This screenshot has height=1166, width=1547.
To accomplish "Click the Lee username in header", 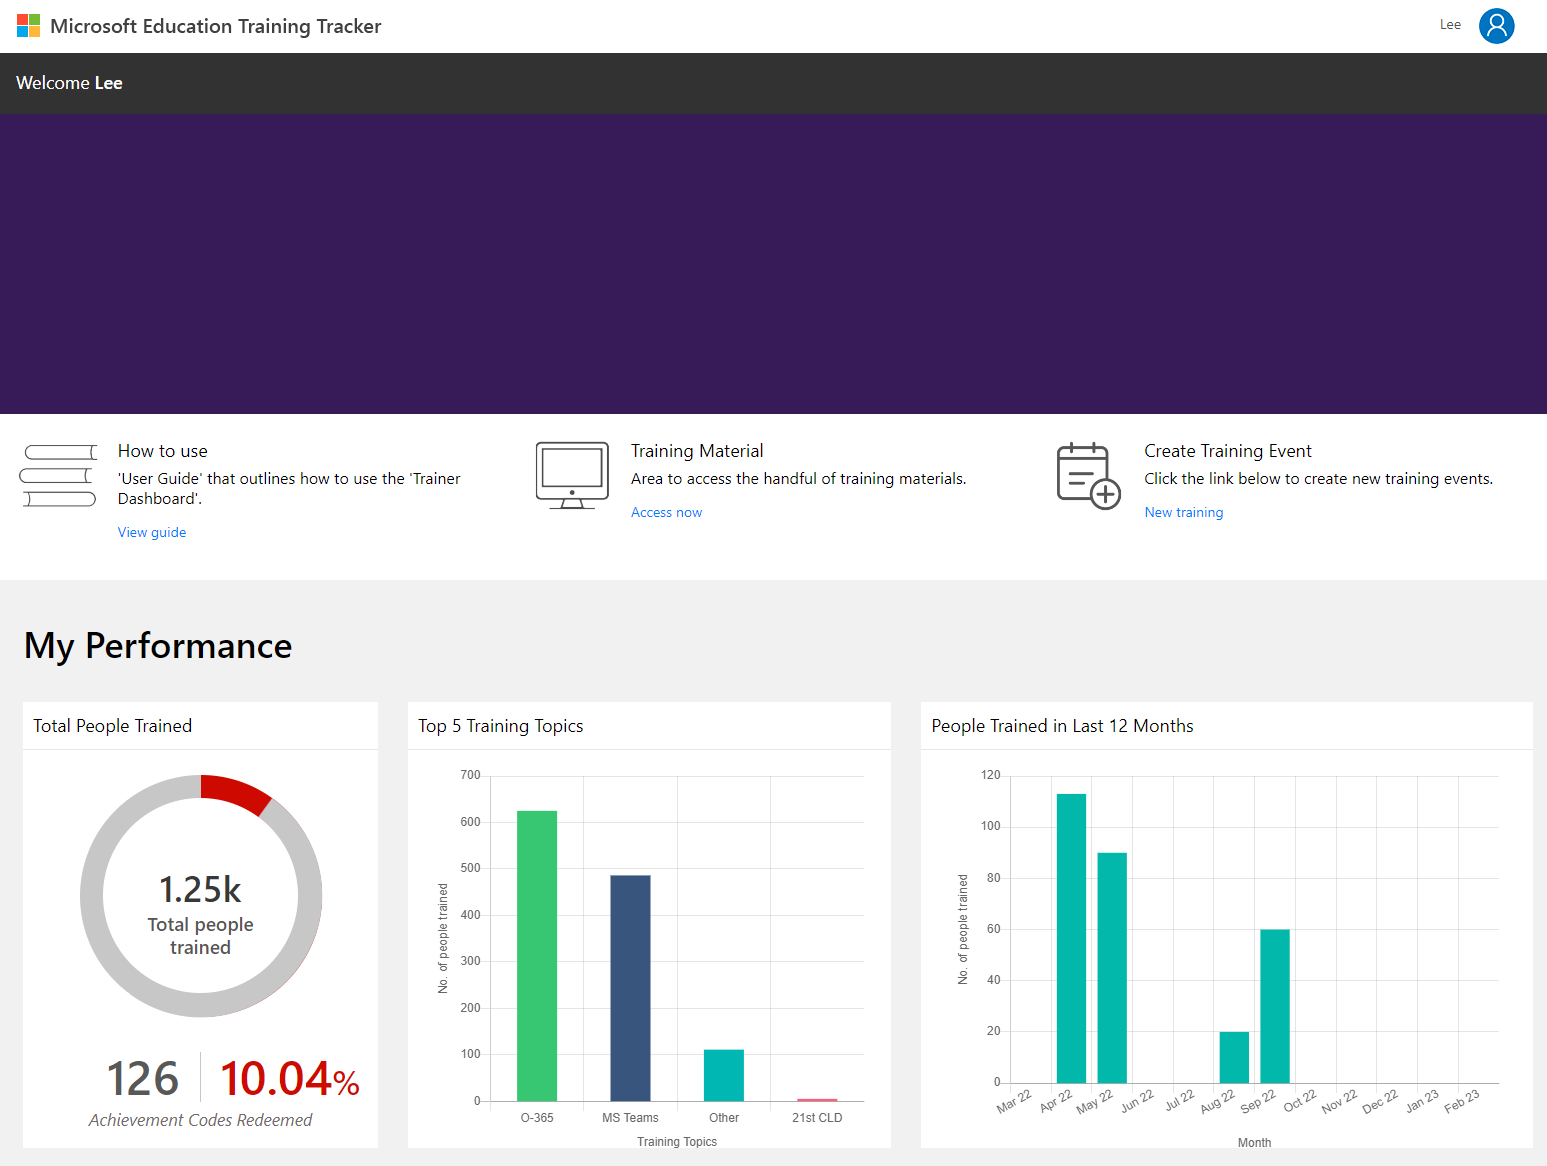I will tap(1450, 25).
